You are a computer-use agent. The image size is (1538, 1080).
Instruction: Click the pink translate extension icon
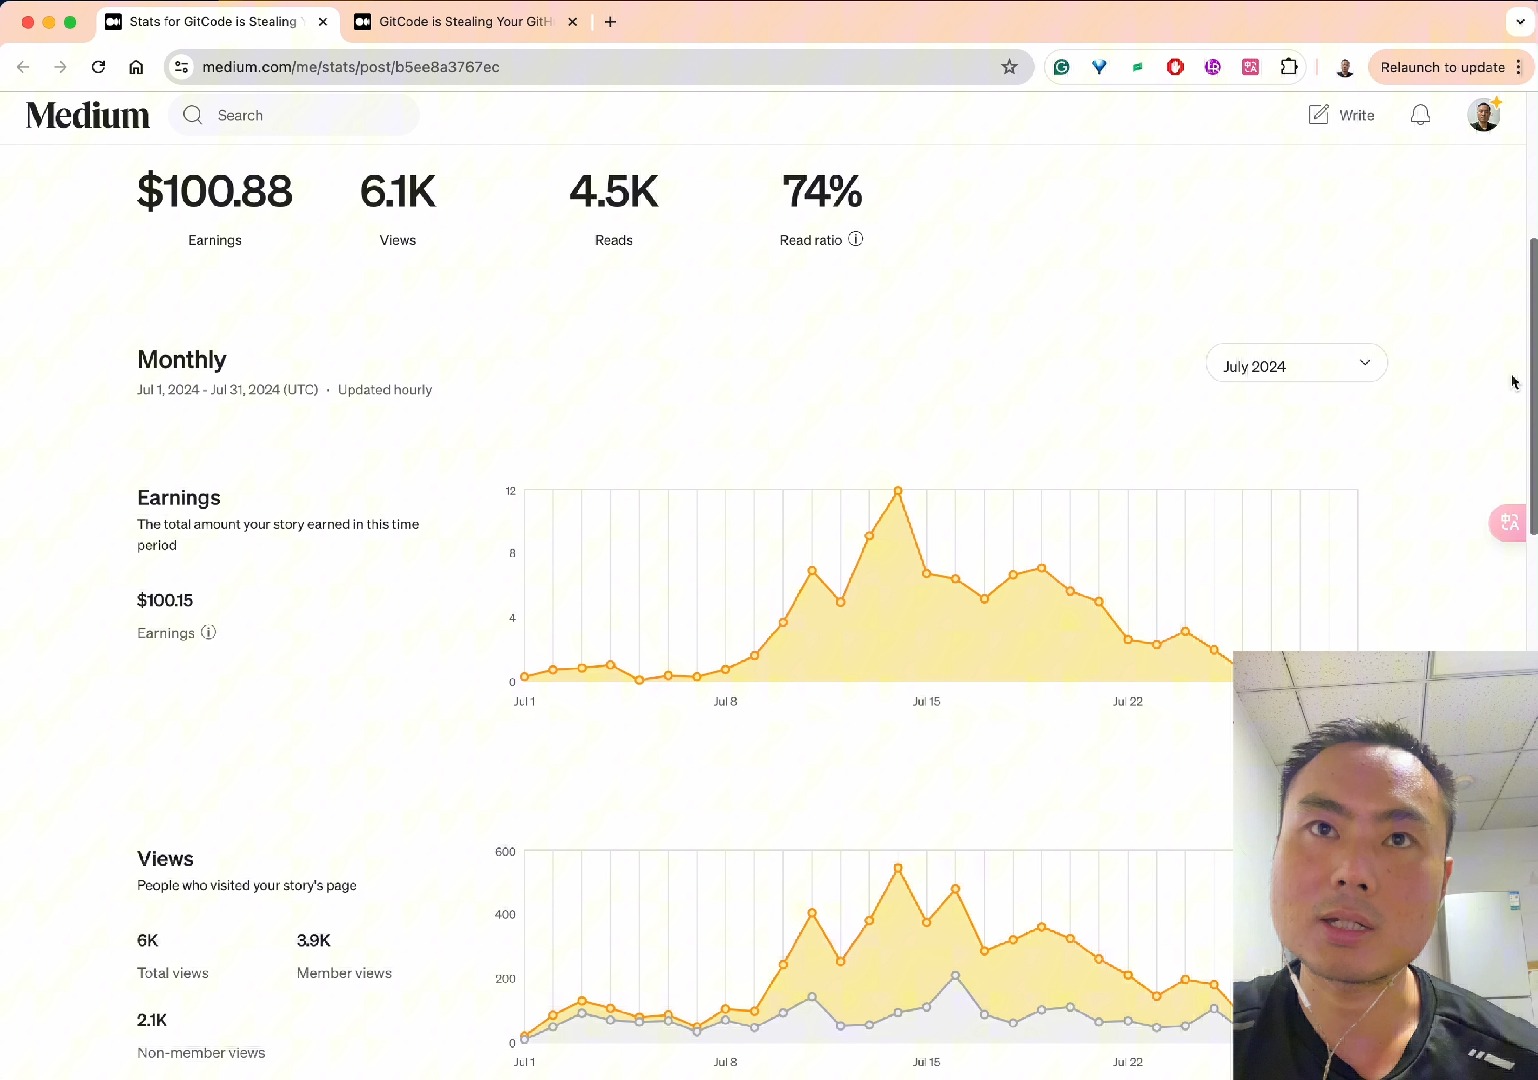coord(1251,67)
